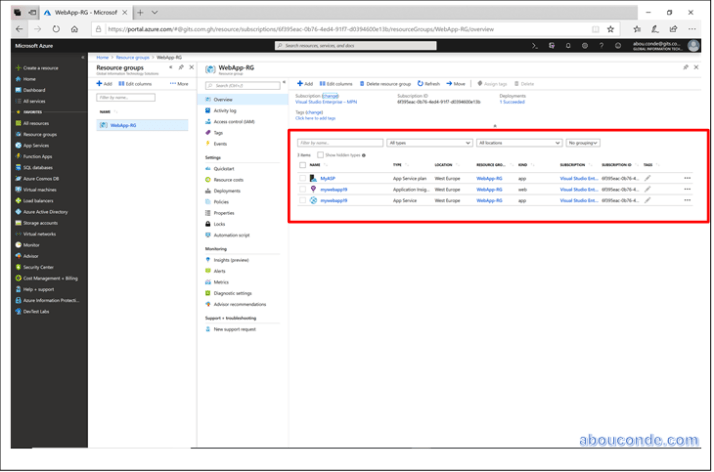Screen dimensions: 714x472
Task: Edit tags pencil icon for MyASP row
Action: [x=648, y=178]
